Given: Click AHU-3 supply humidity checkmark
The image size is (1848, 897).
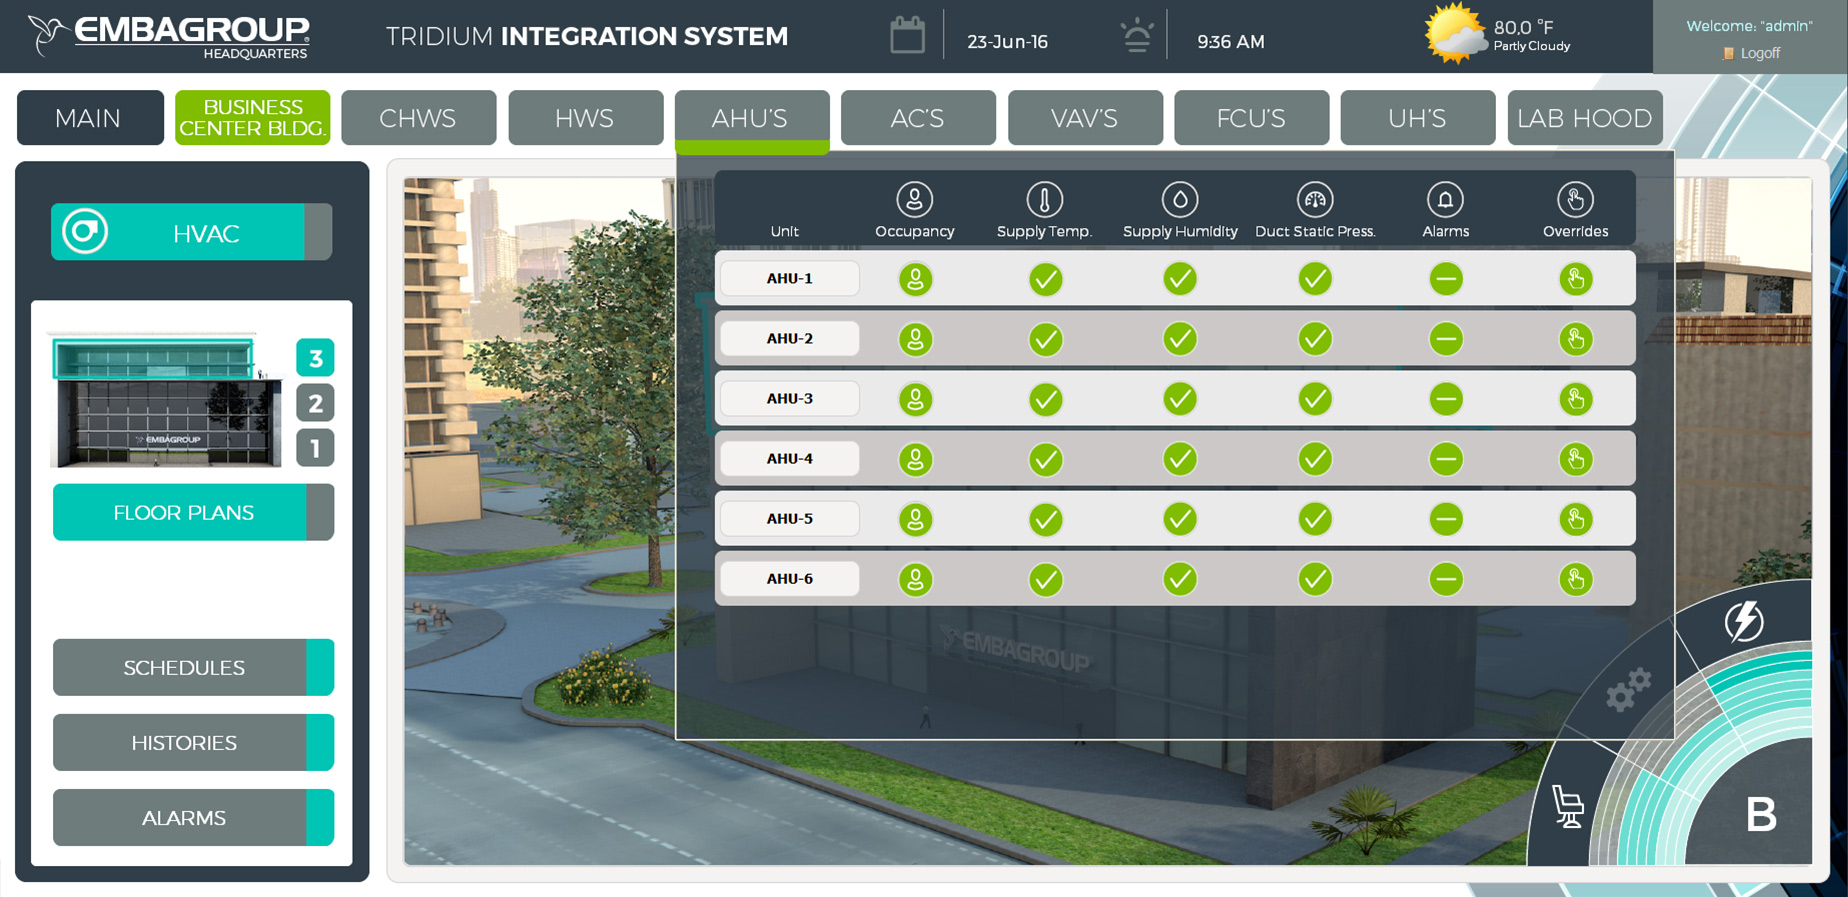Looking at the screenshot, I should [1180, 399].
